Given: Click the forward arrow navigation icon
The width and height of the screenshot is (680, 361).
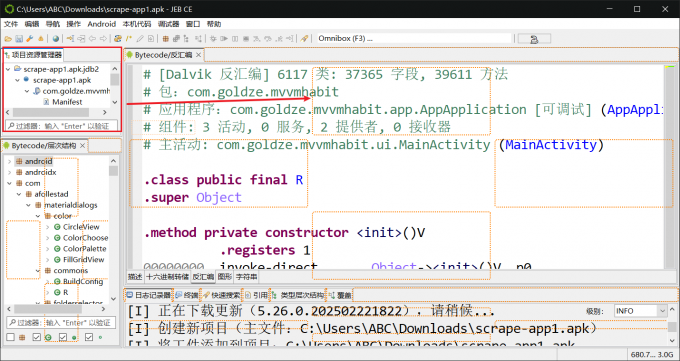Looking at the screenshot, I should [x=103, y=39].
